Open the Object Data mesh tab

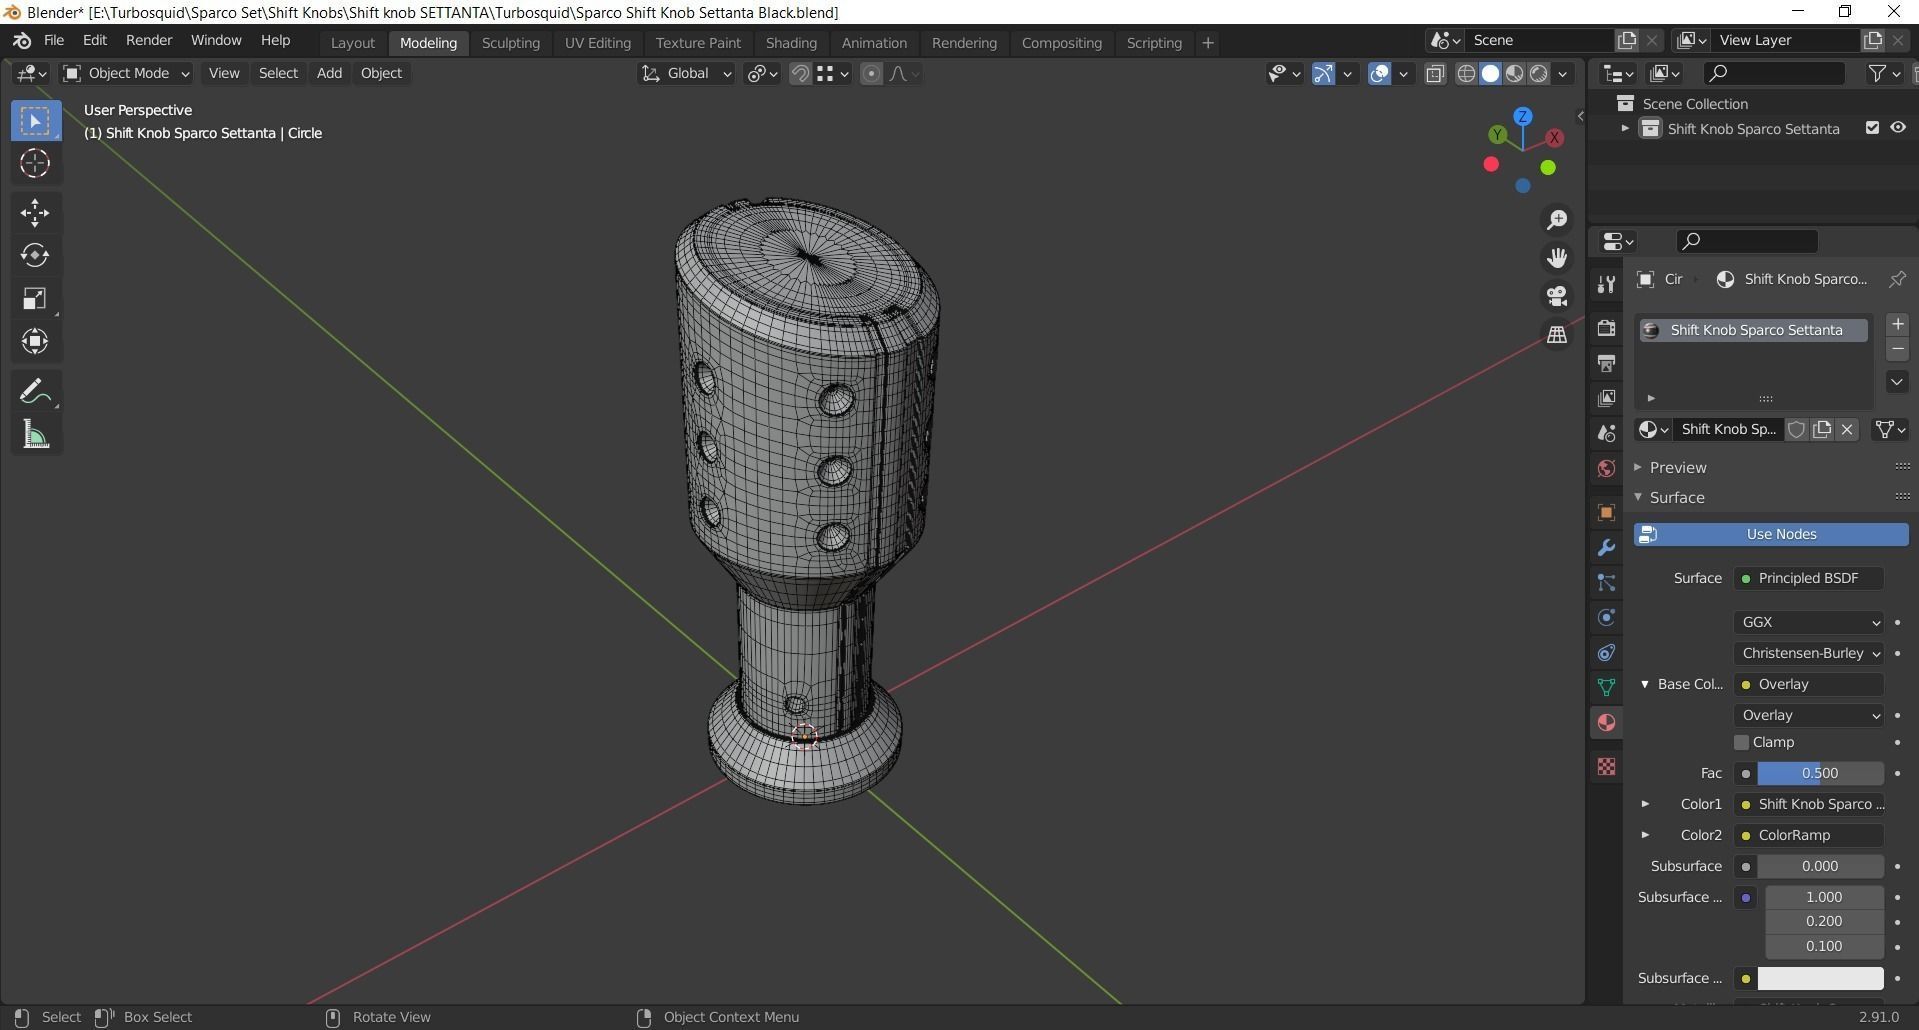pyautogui.click(x=1606, y=687)
